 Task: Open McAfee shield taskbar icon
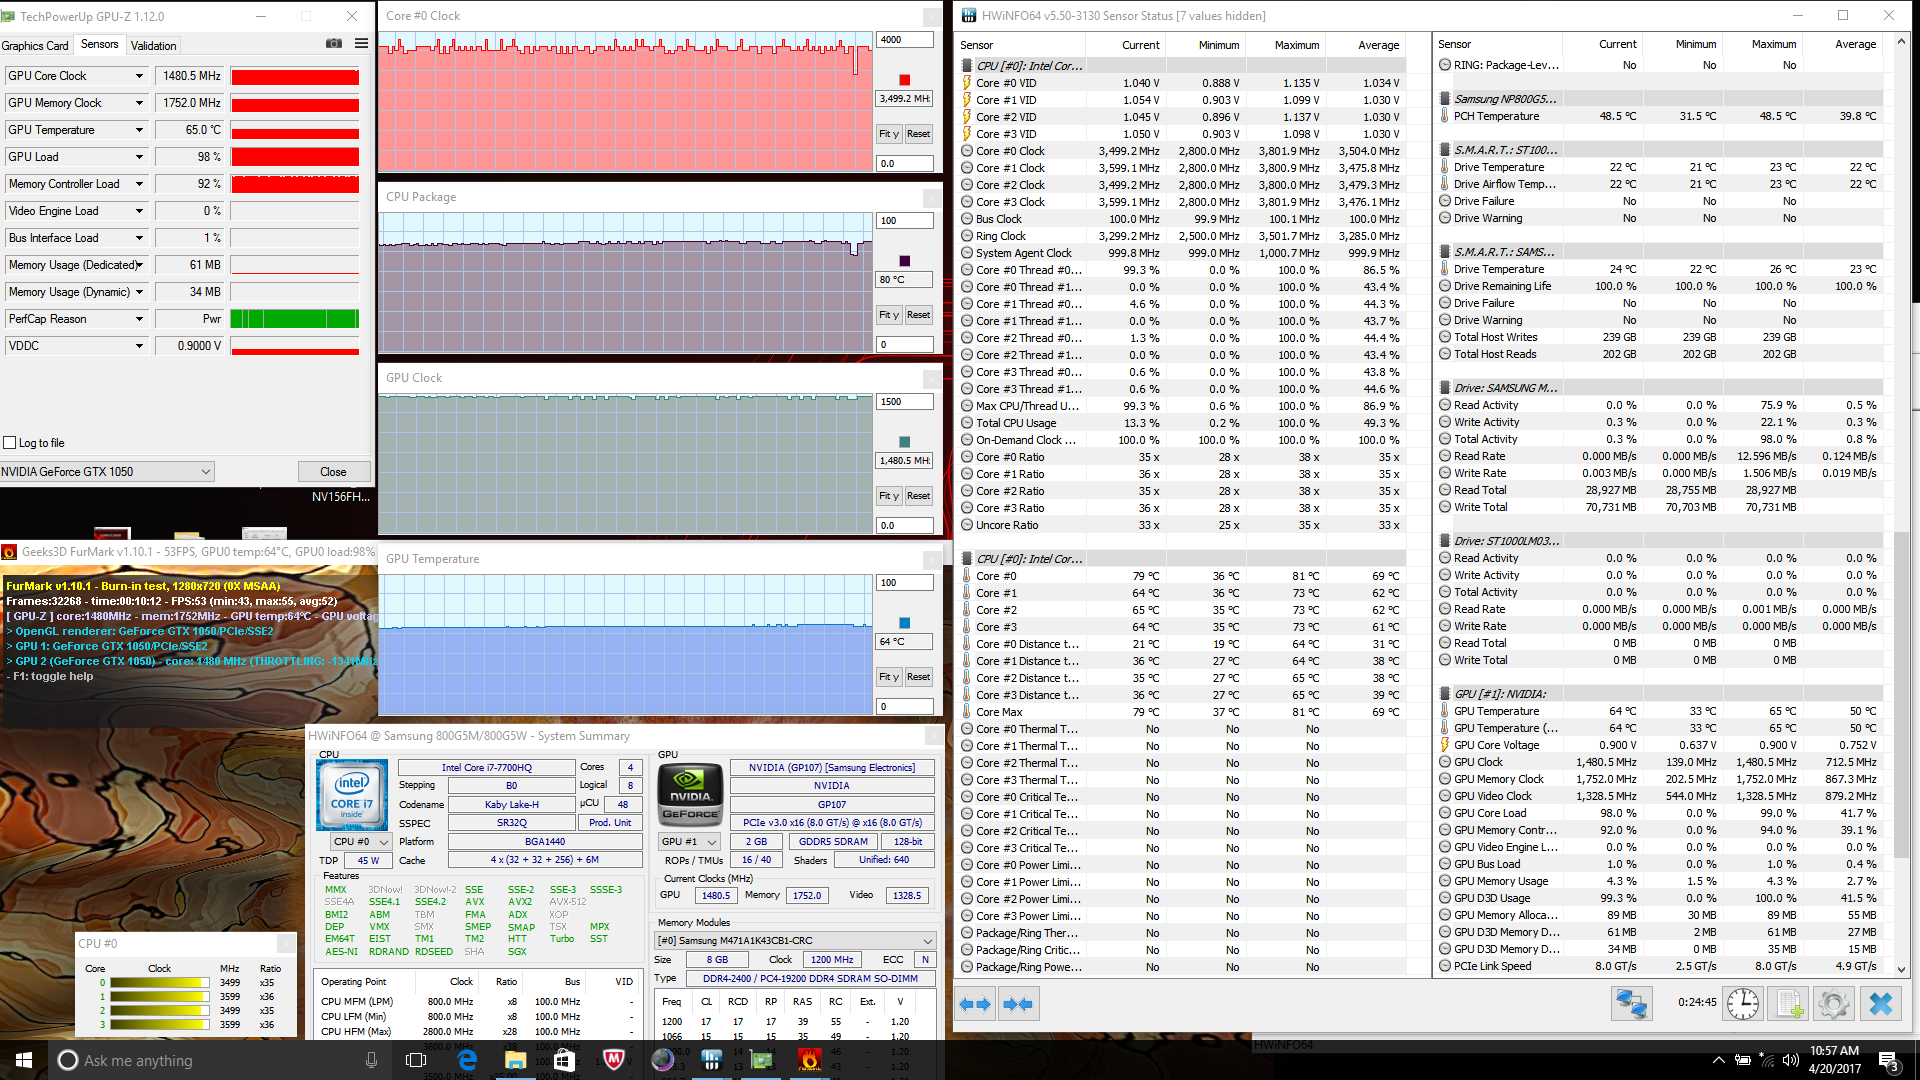[x=614, y=1060]
